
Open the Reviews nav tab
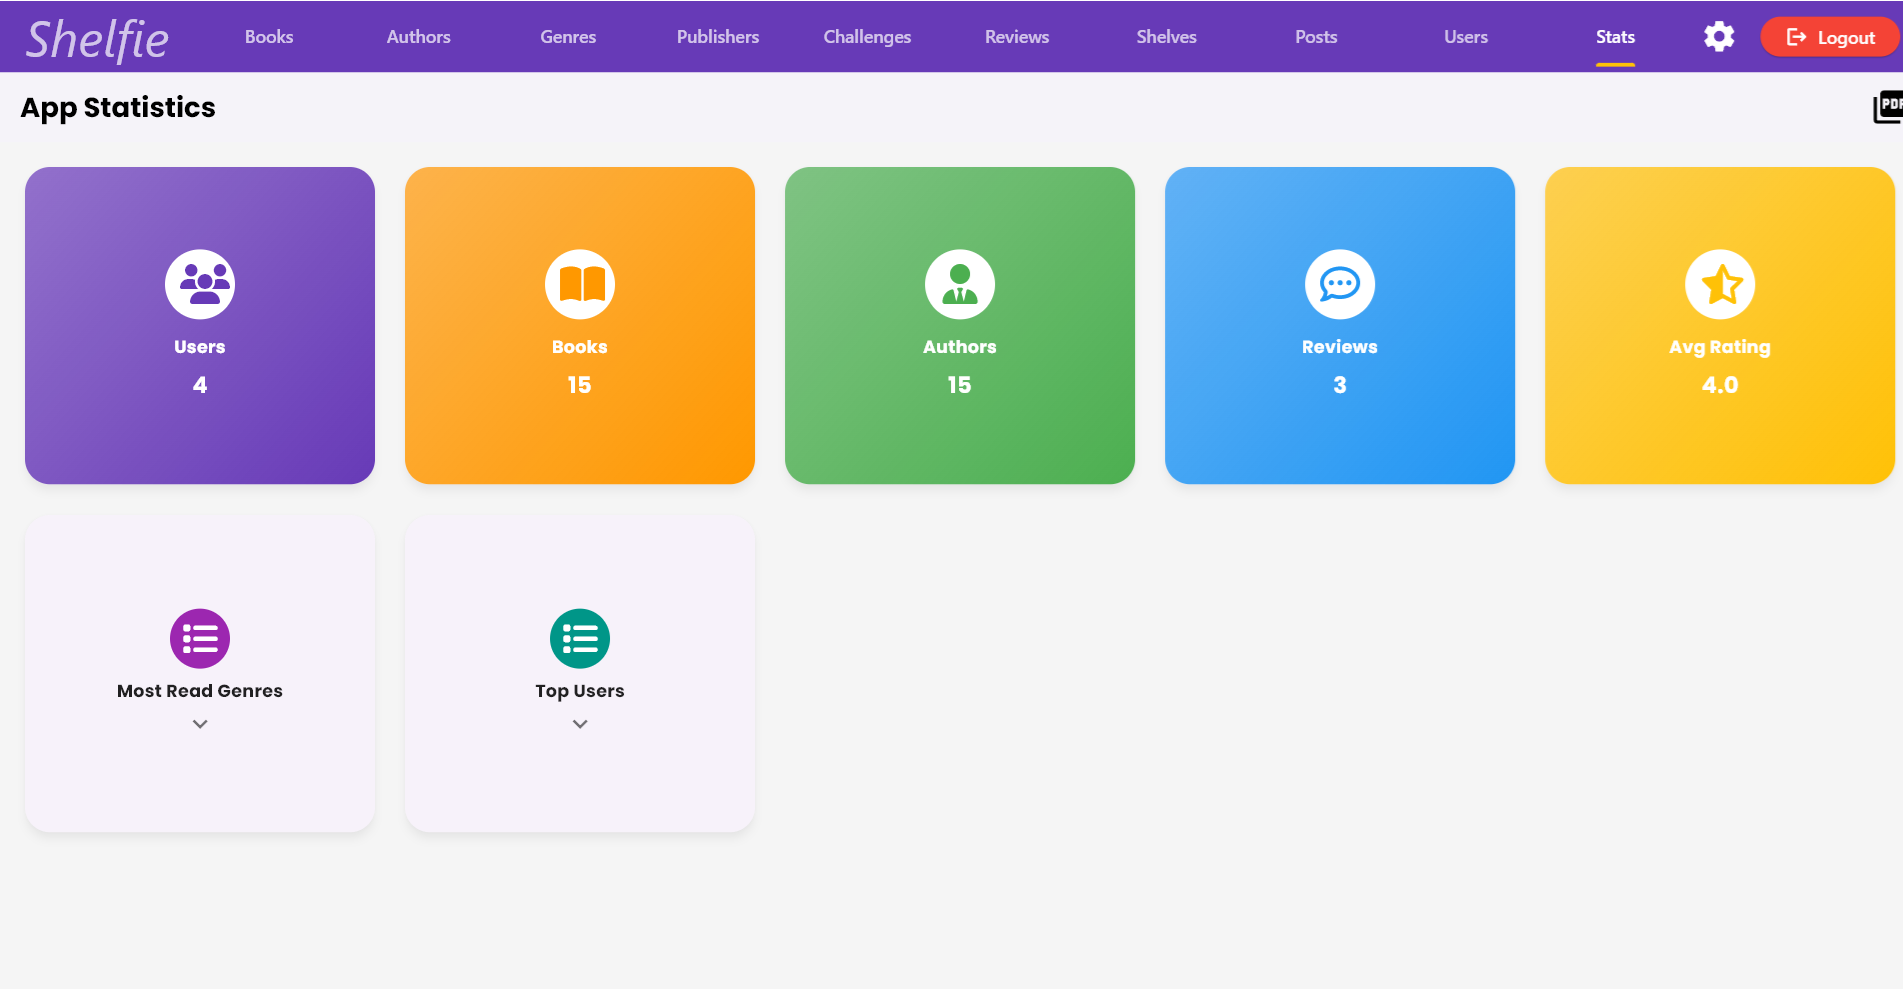click(x=1017, y=37)
